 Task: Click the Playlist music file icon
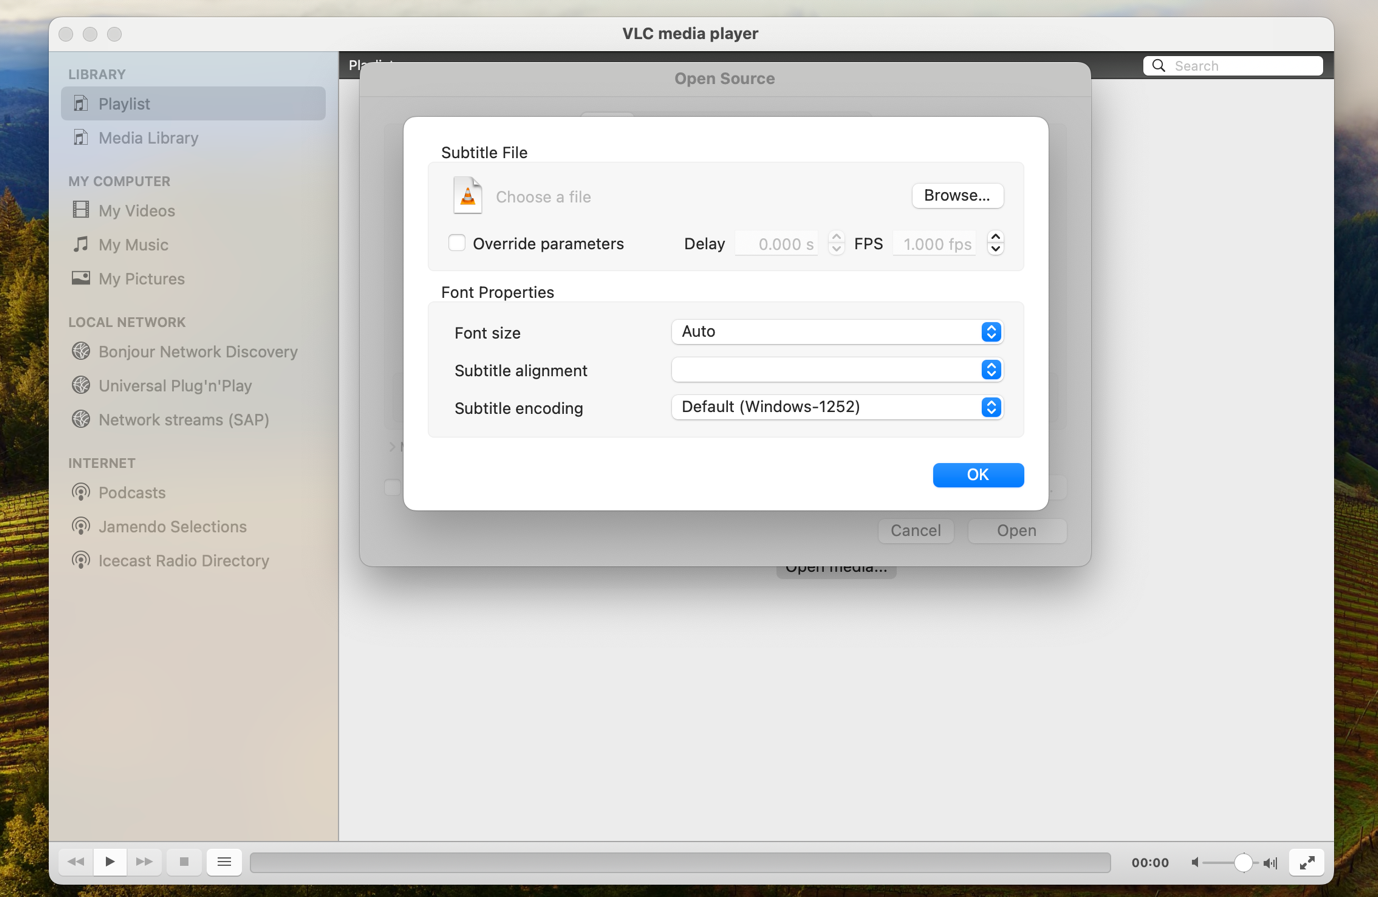click(x=81, y=104)
